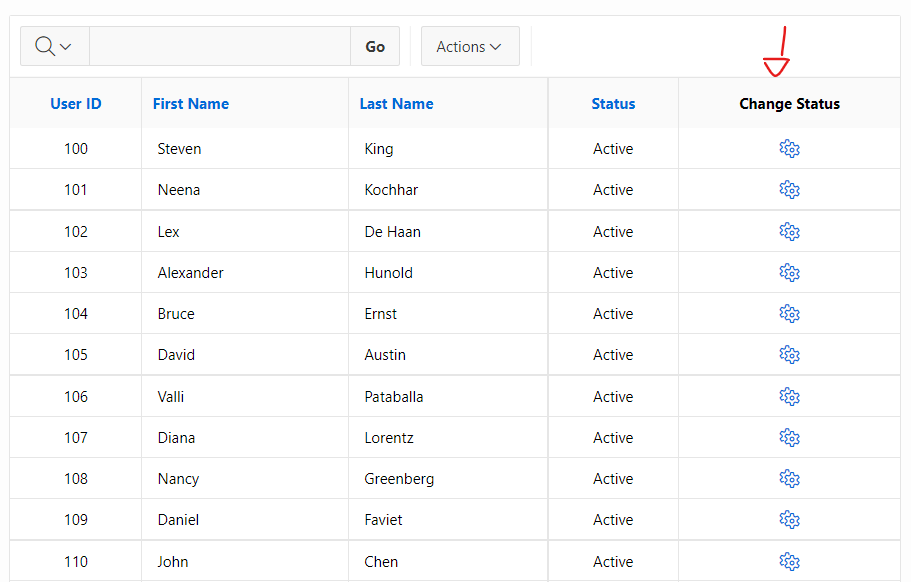This screenshot has width=911, height=582.
Task: Open the User ID column heading menu
Action: pyautogui.click(x=75, y=103)
